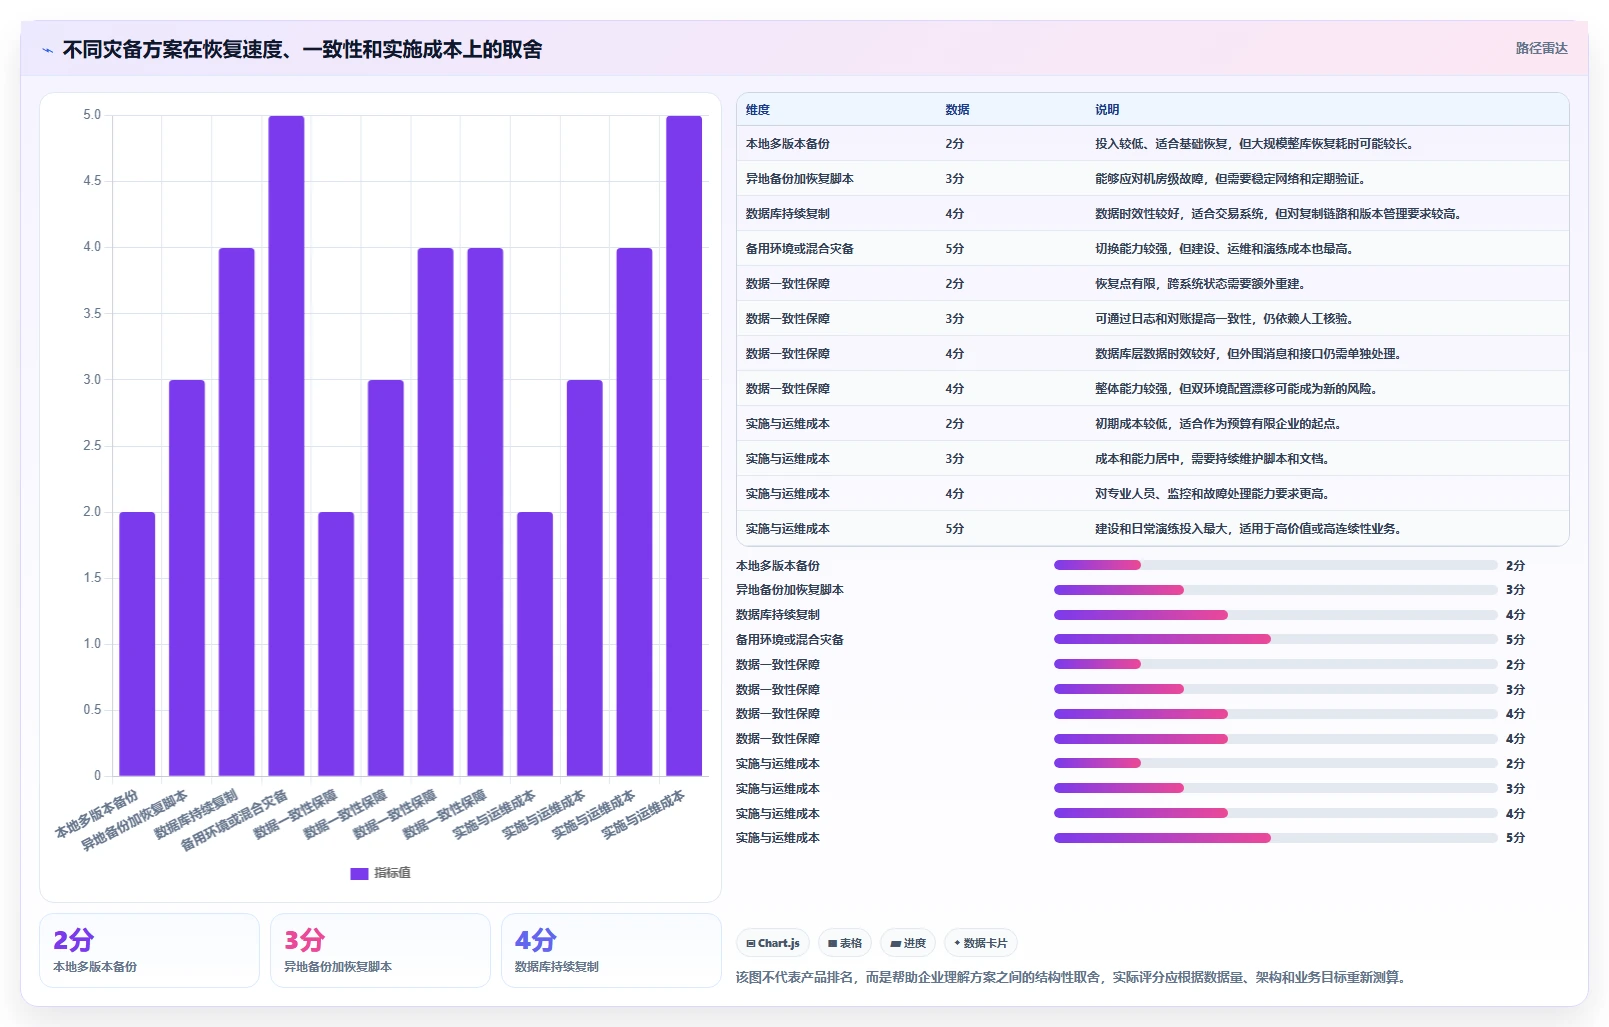Screen dimensions: 1609x1027
Task: Click the icon beside the dashboard title
Action: [47, 50]
